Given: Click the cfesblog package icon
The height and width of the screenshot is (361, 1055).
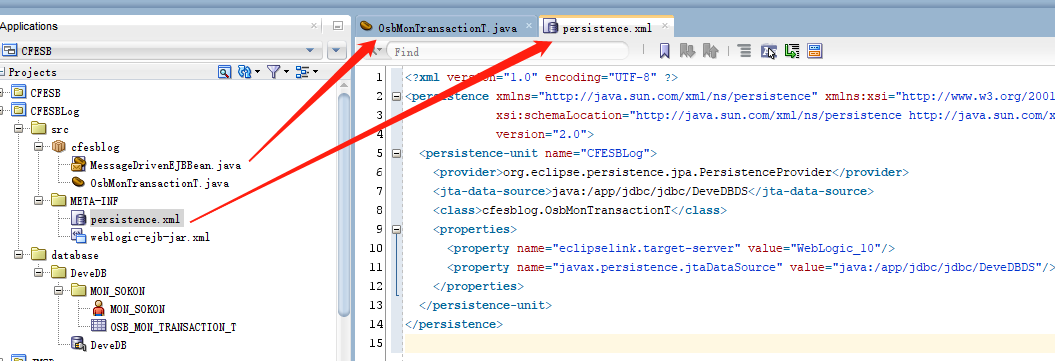Looking at the screenshot, I should click(x=59, y=147).
